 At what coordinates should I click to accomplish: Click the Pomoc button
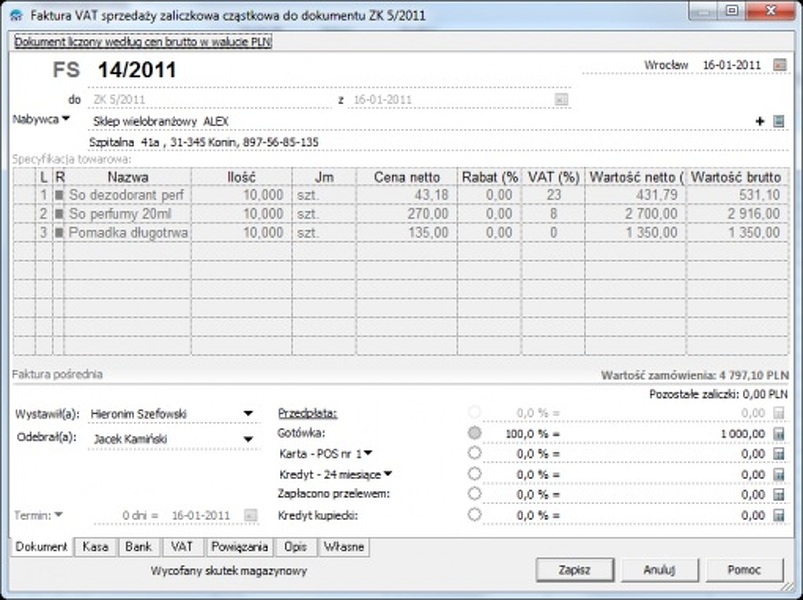pyautogui.click(x=743, y=569)
